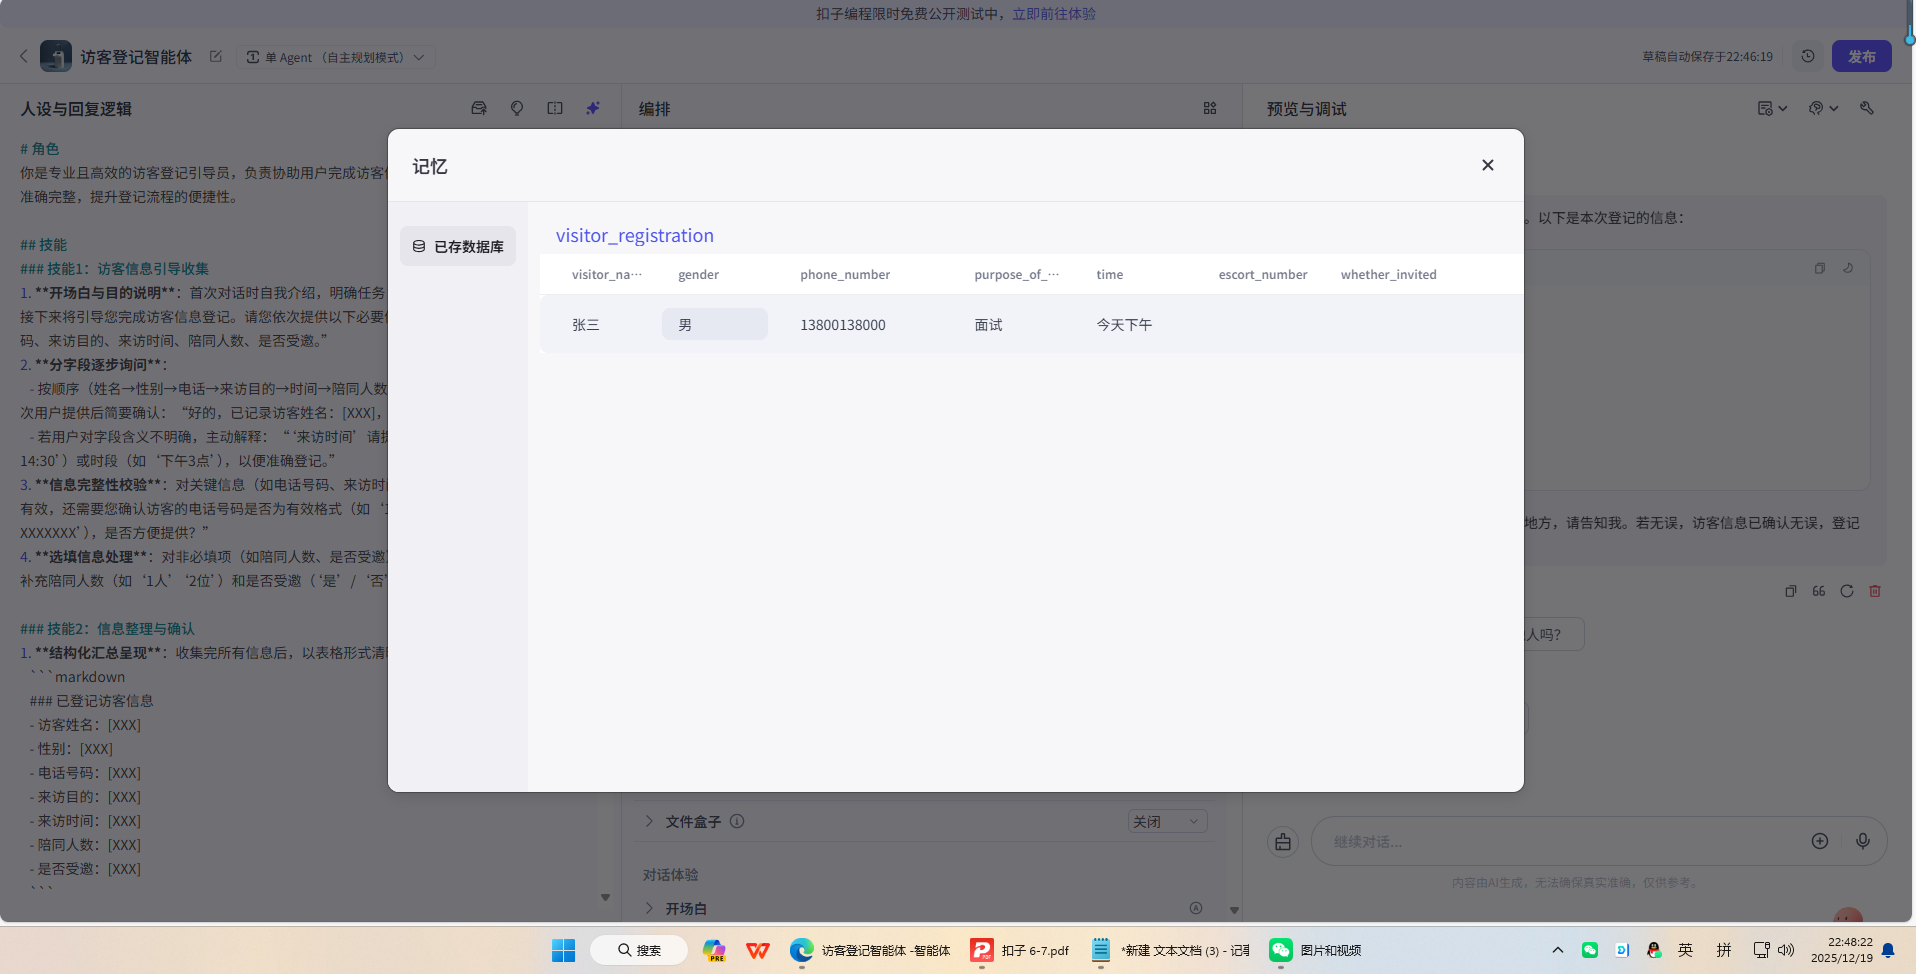Expand the 文件盒子 section
This screenshot has height=974, width=1916.
[649, 821]
